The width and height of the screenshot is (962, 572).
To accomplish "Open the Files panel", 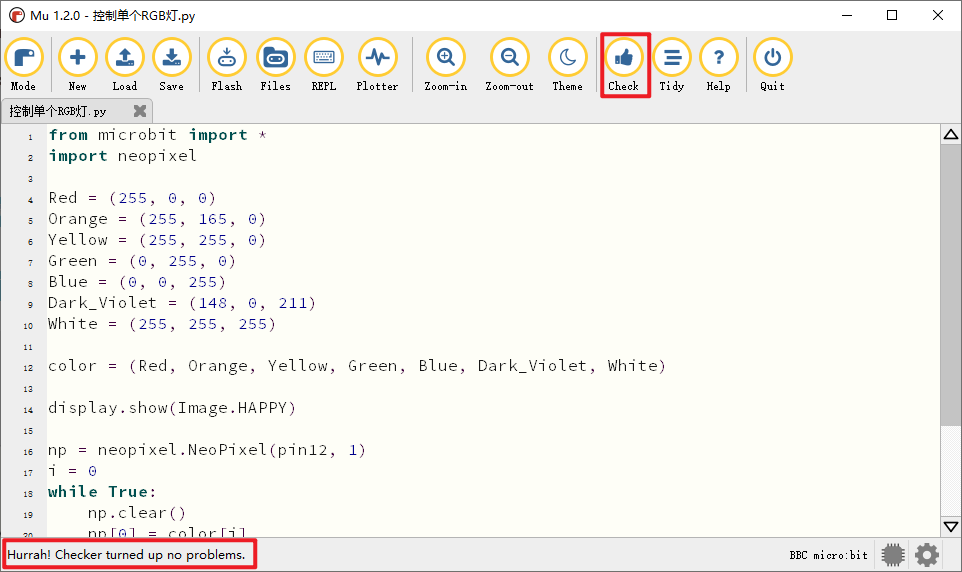I will coord(275,64).
